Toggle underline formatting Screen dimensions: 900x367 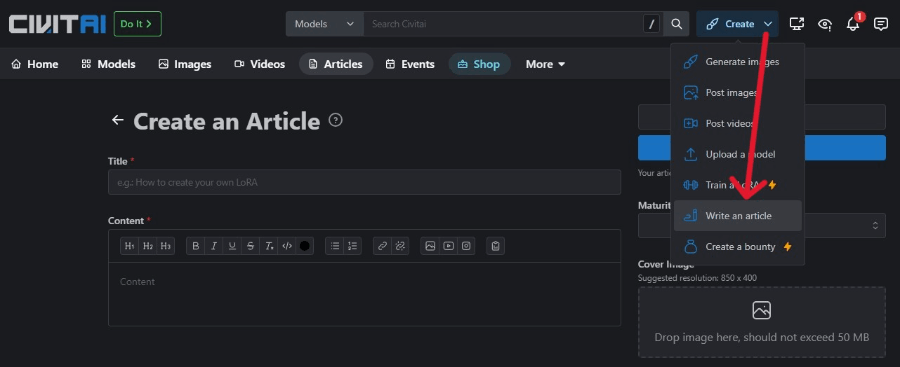point(232,246)
